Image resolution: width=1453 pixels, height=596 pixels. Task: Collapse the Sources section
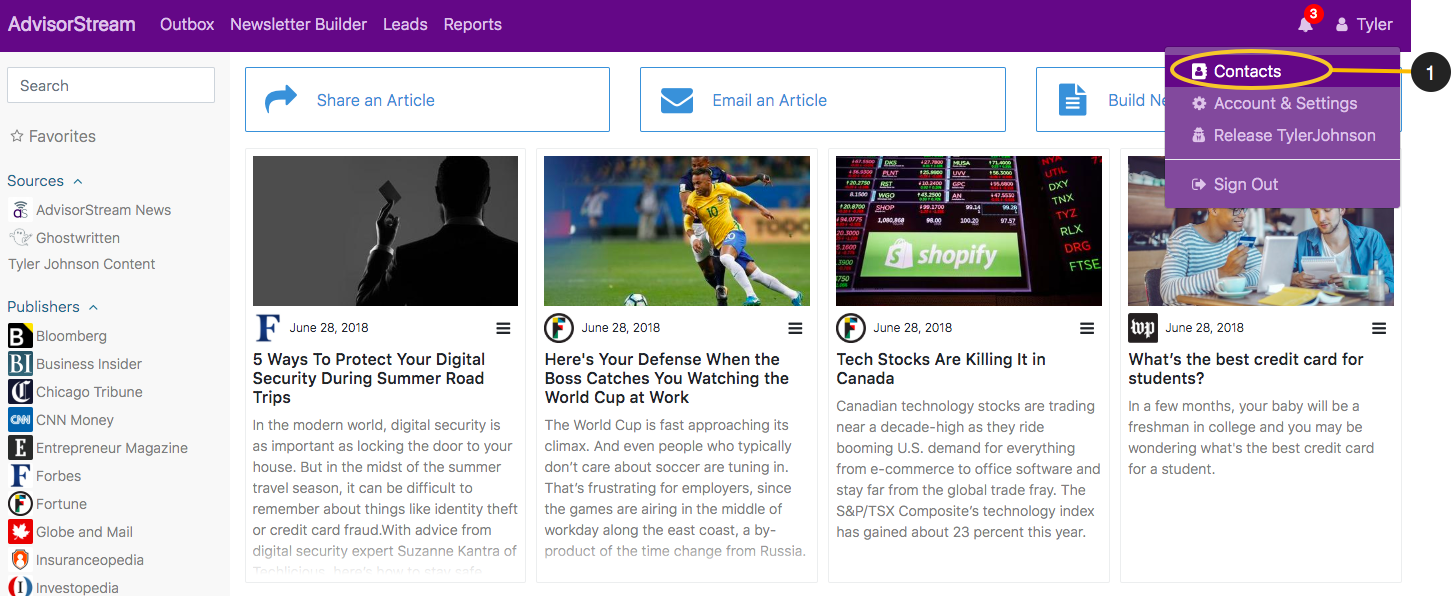(45, 181)
